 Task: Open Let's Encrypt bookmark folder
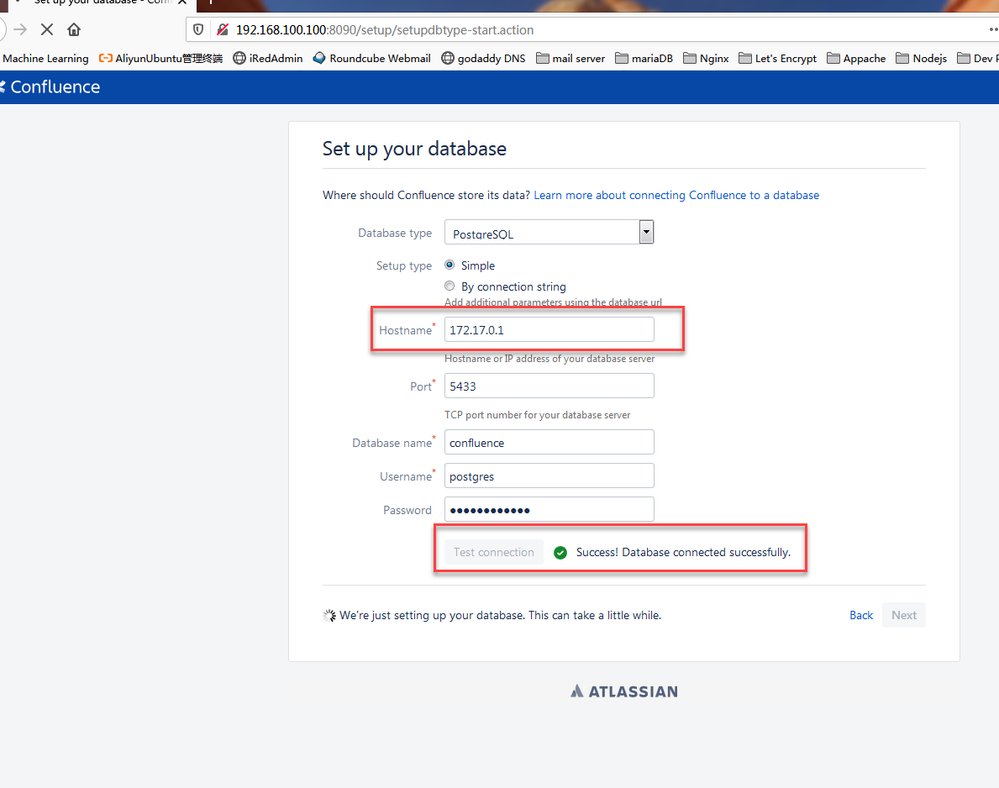[777, 58]
